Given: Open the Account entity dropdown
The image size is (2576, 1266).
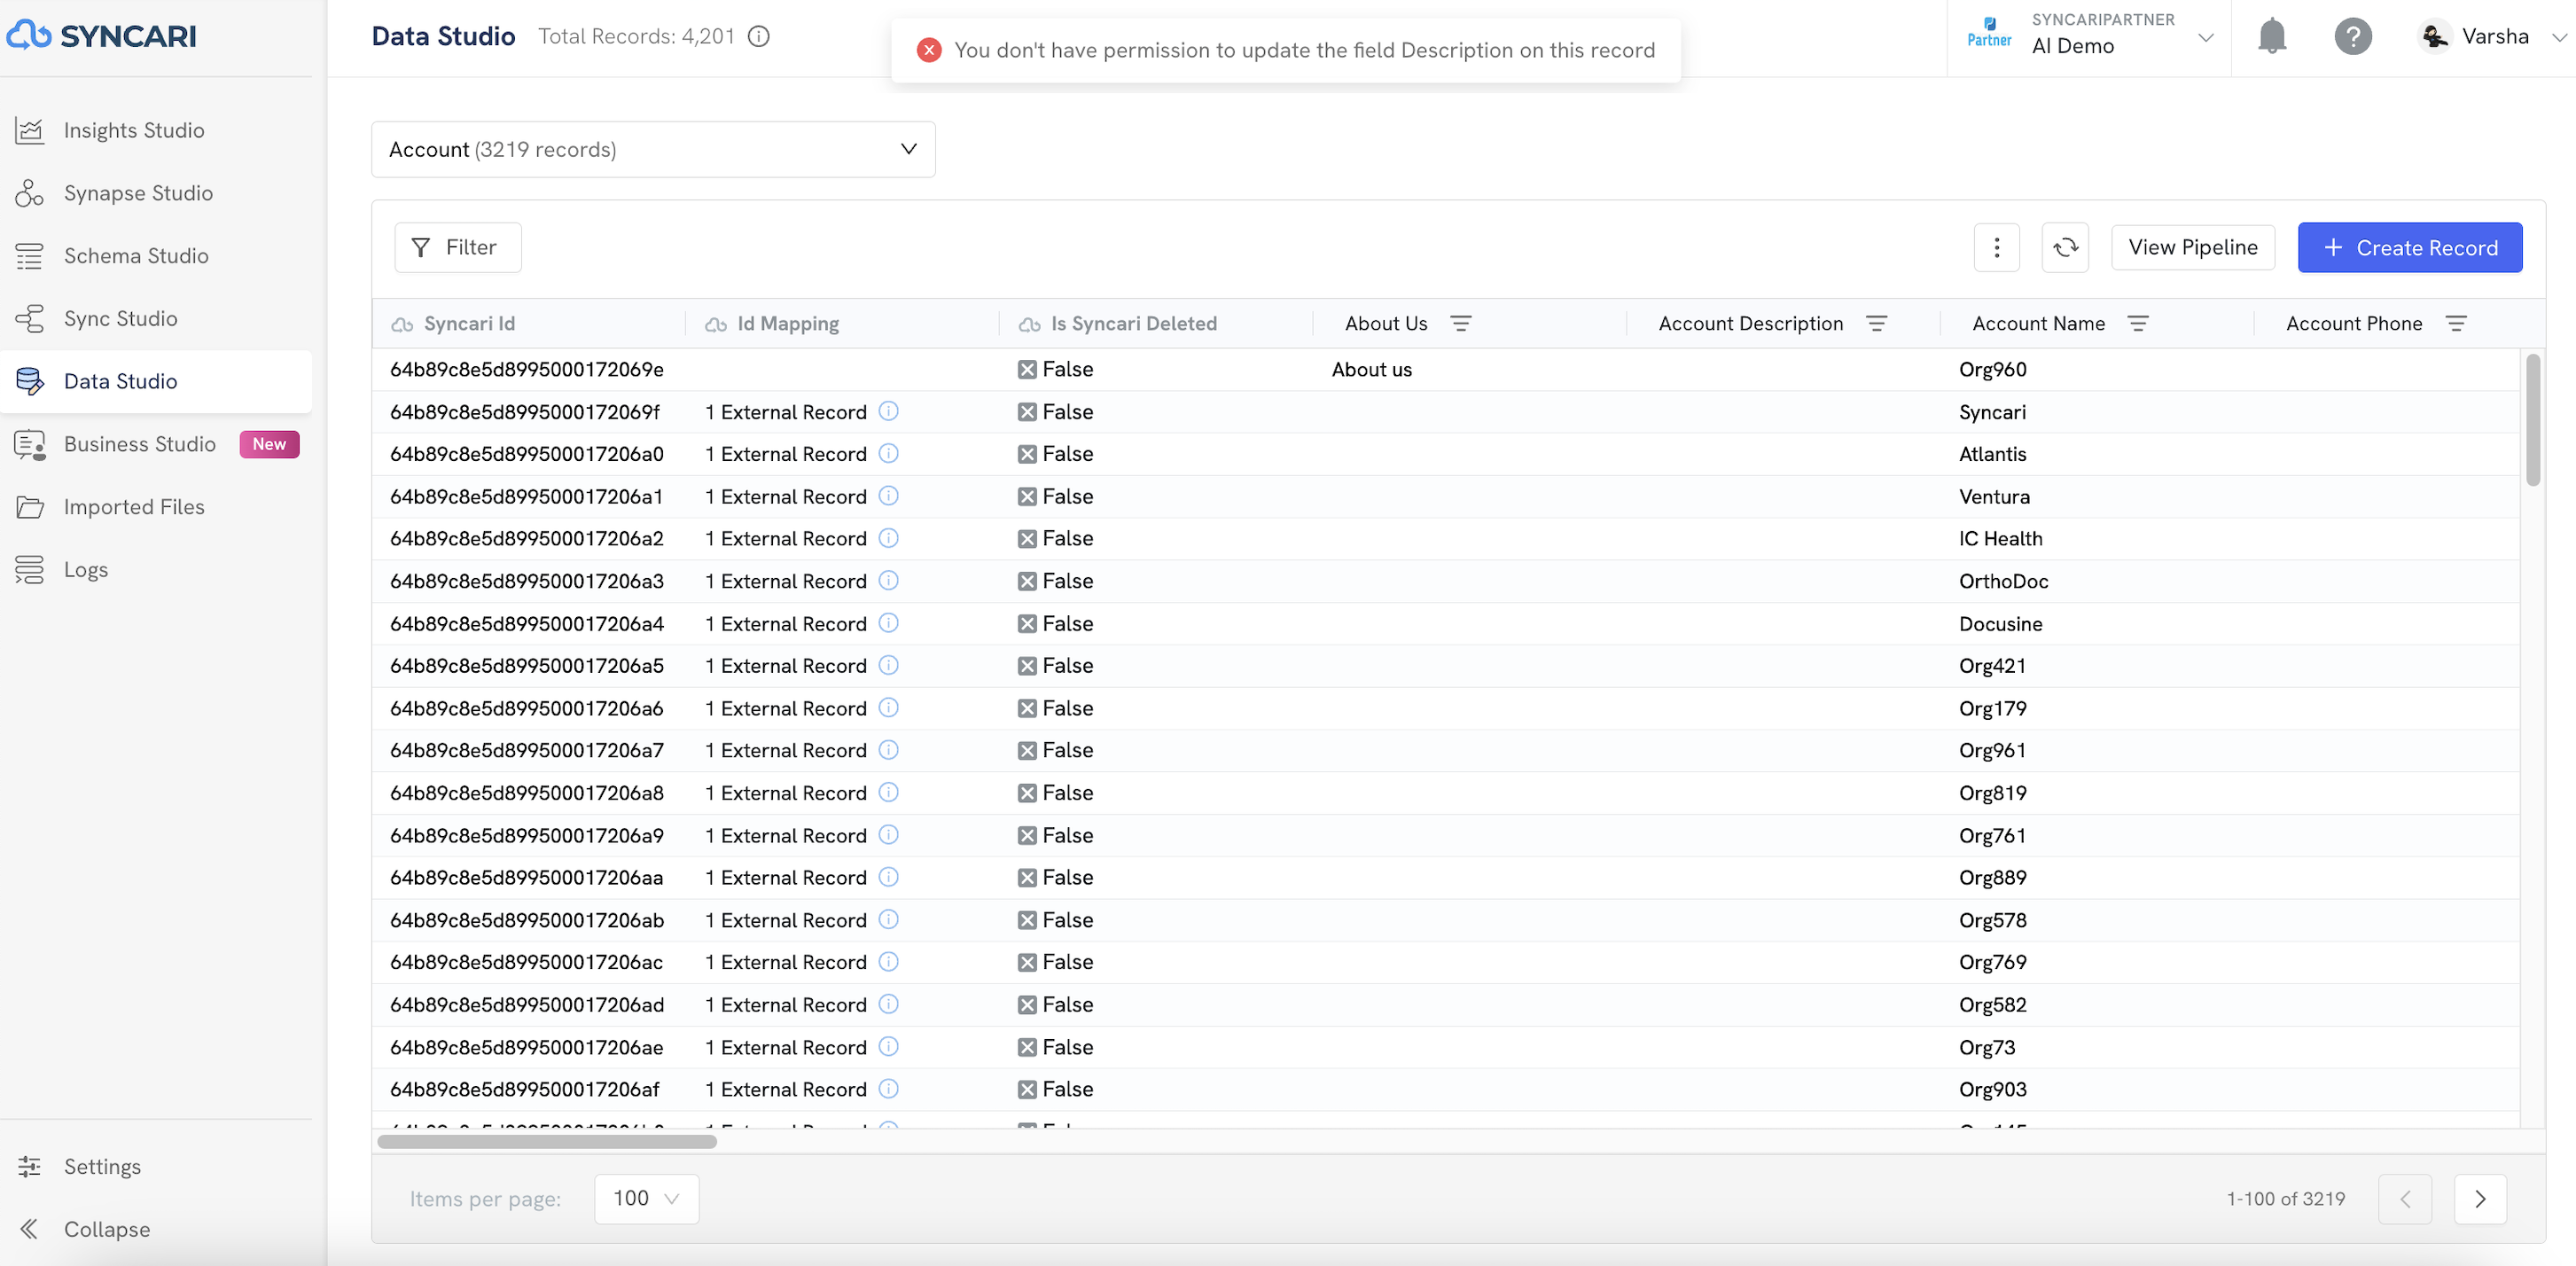Looking at the screenshot, I should point(653,150).
